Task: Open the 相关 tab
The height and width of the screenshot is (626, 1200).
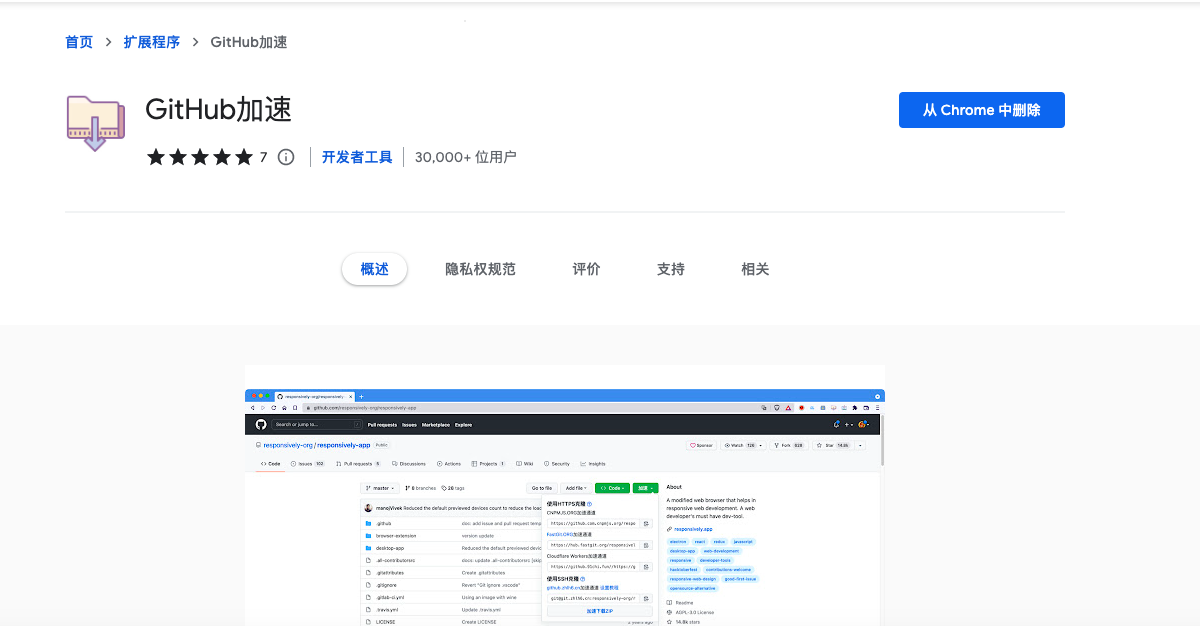Action: 755,269
